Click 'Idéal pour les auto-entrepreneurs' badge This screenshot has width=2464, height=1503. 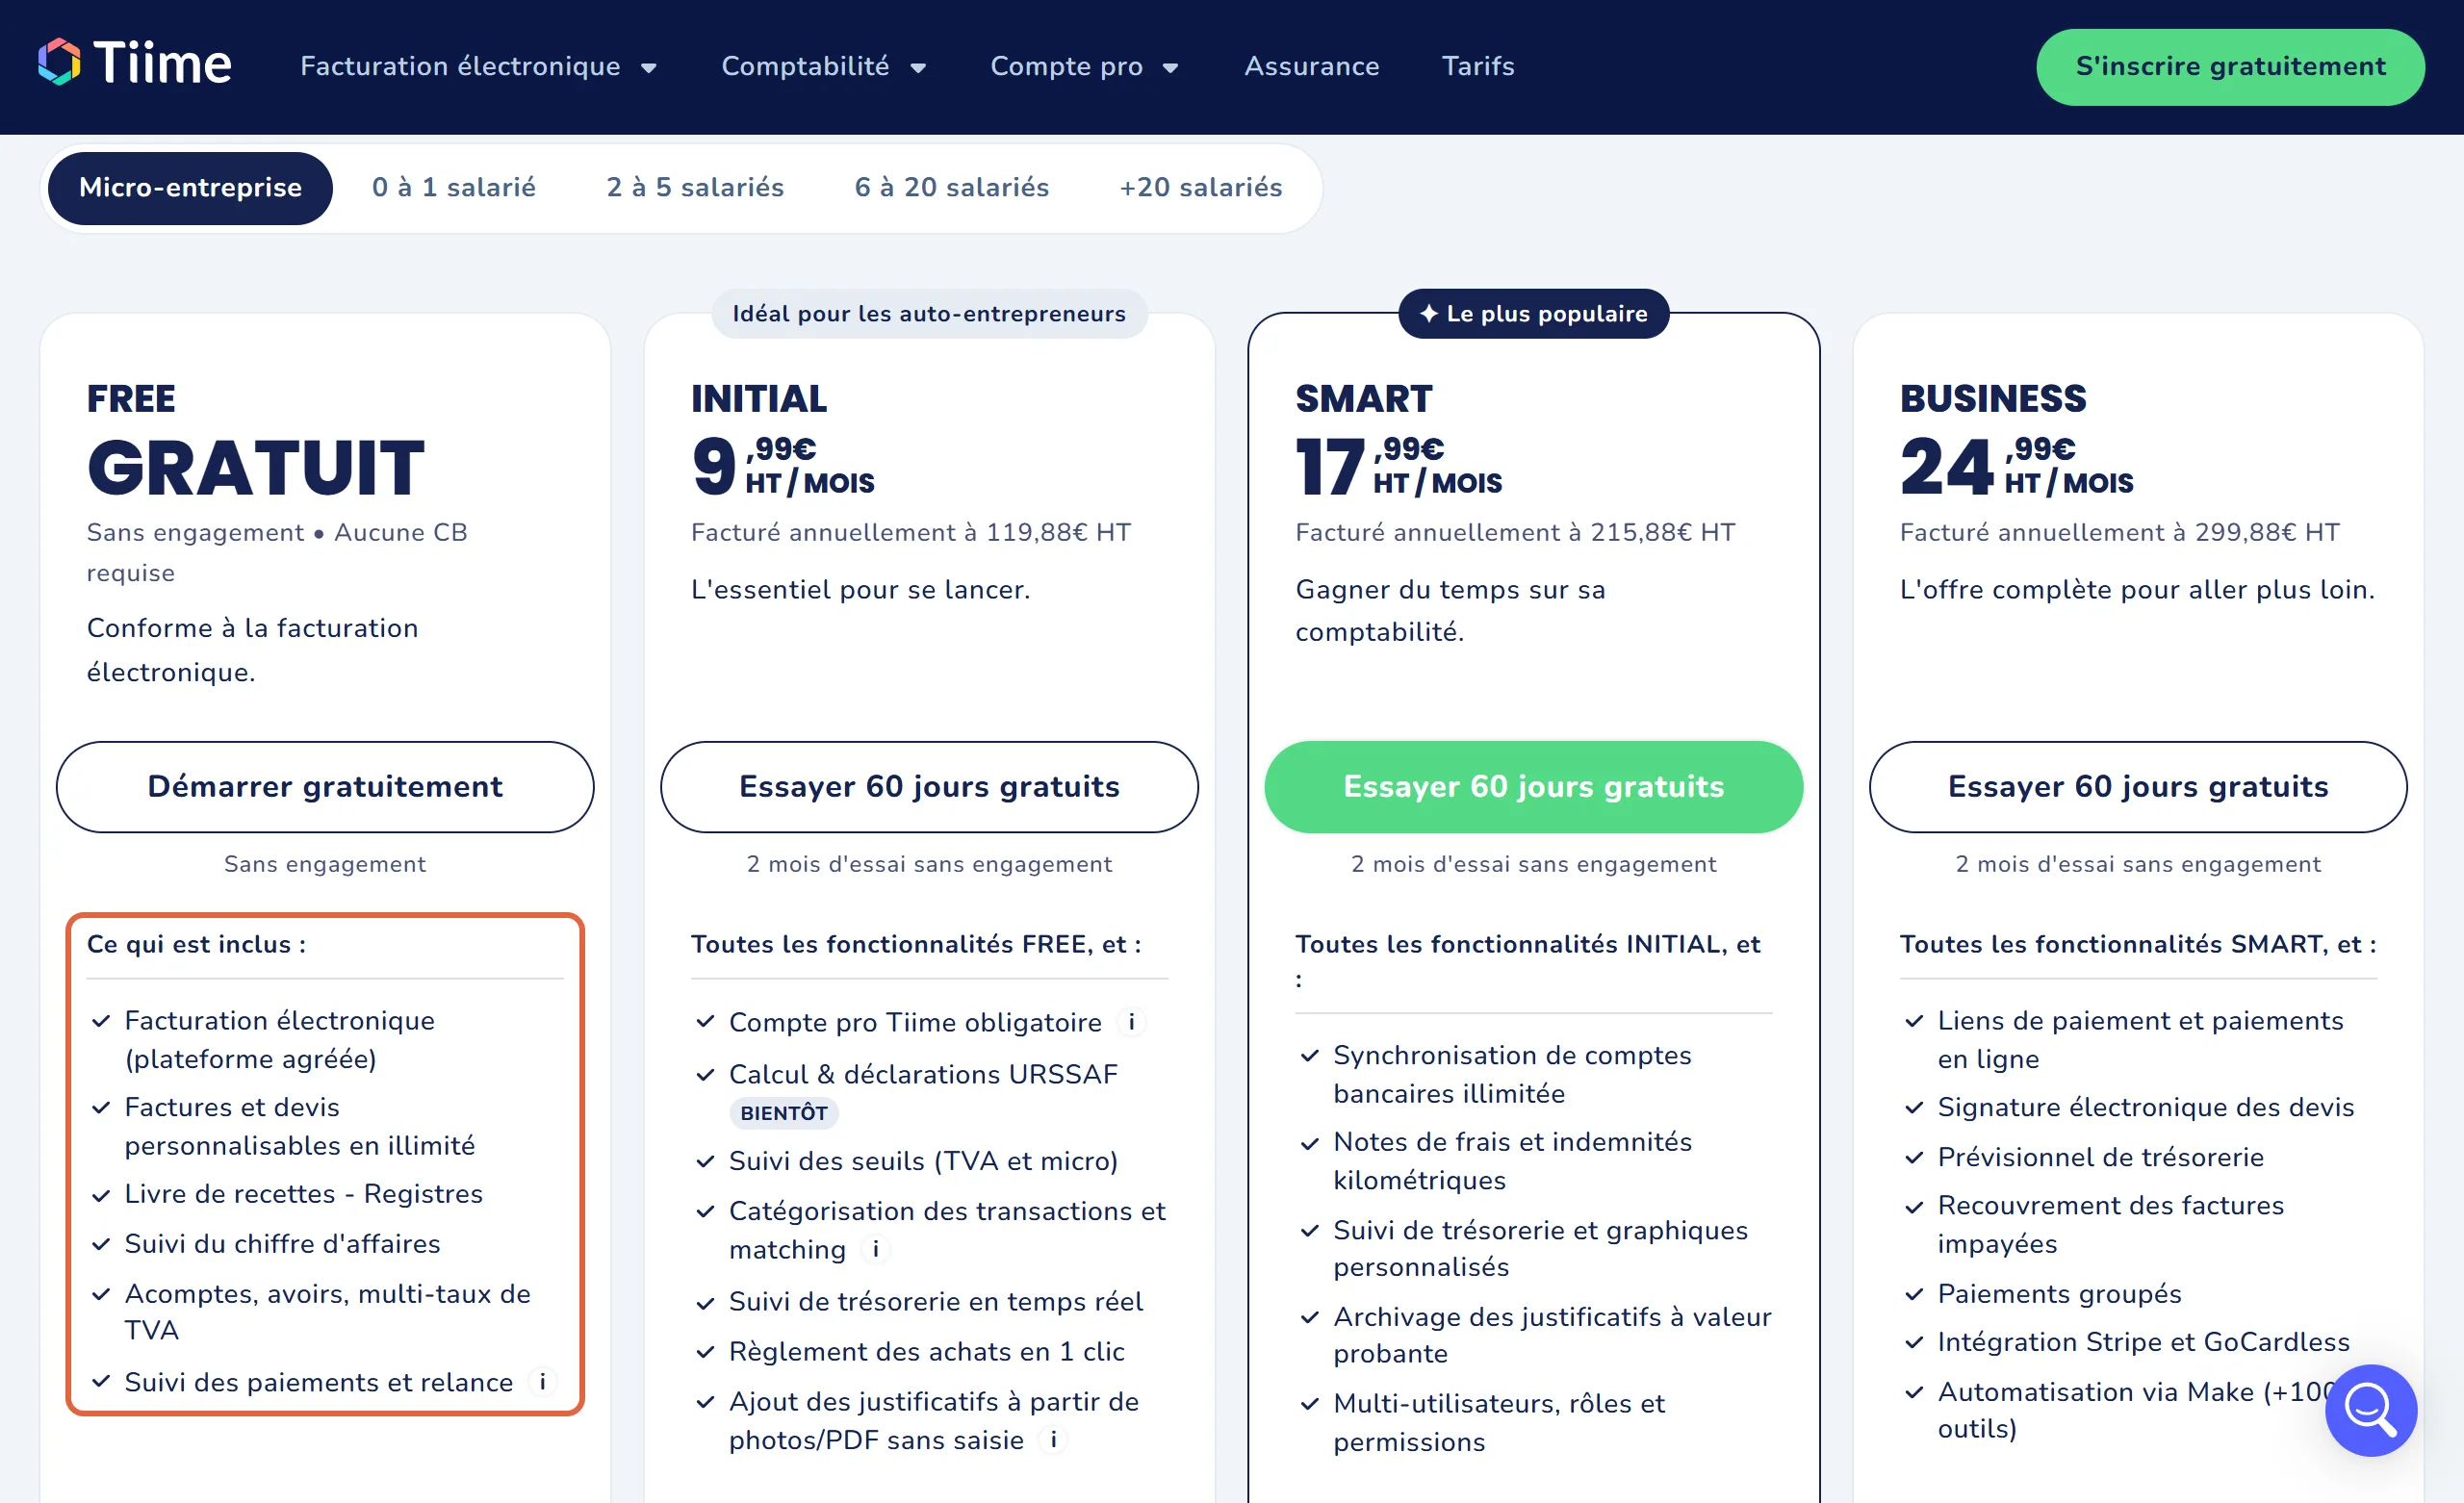click(x=929, y=313)
